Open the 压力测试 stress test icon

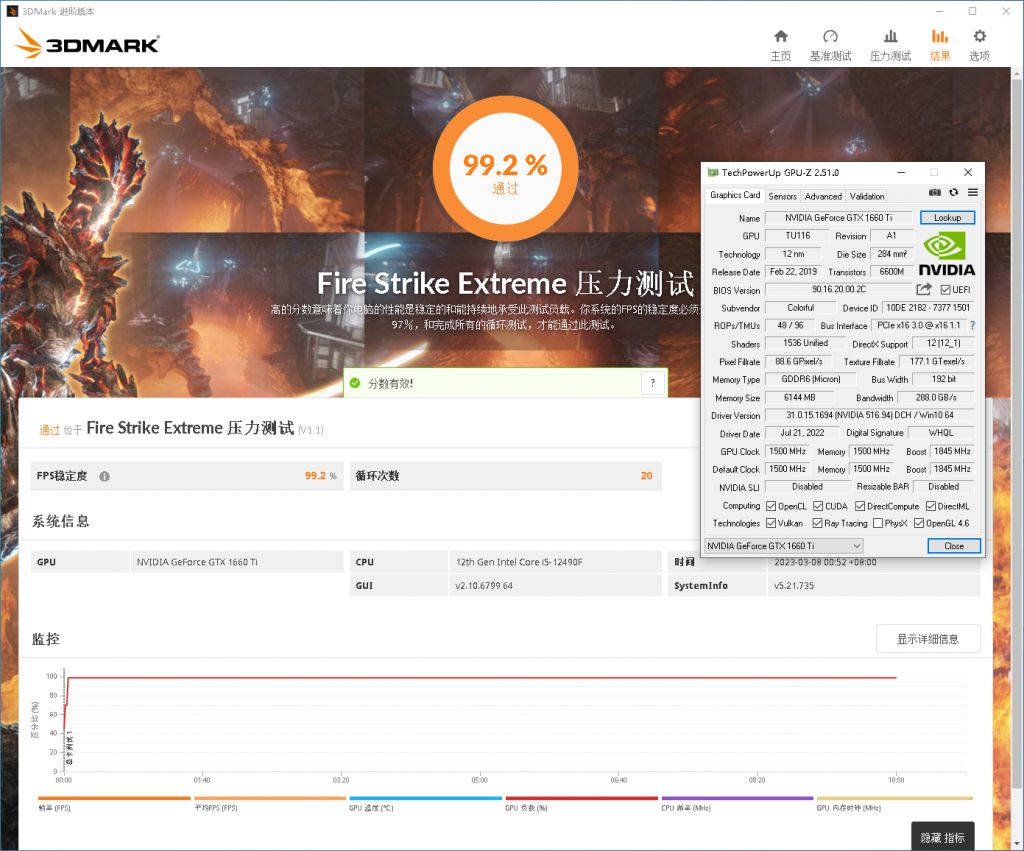click(x=889, y=40)
